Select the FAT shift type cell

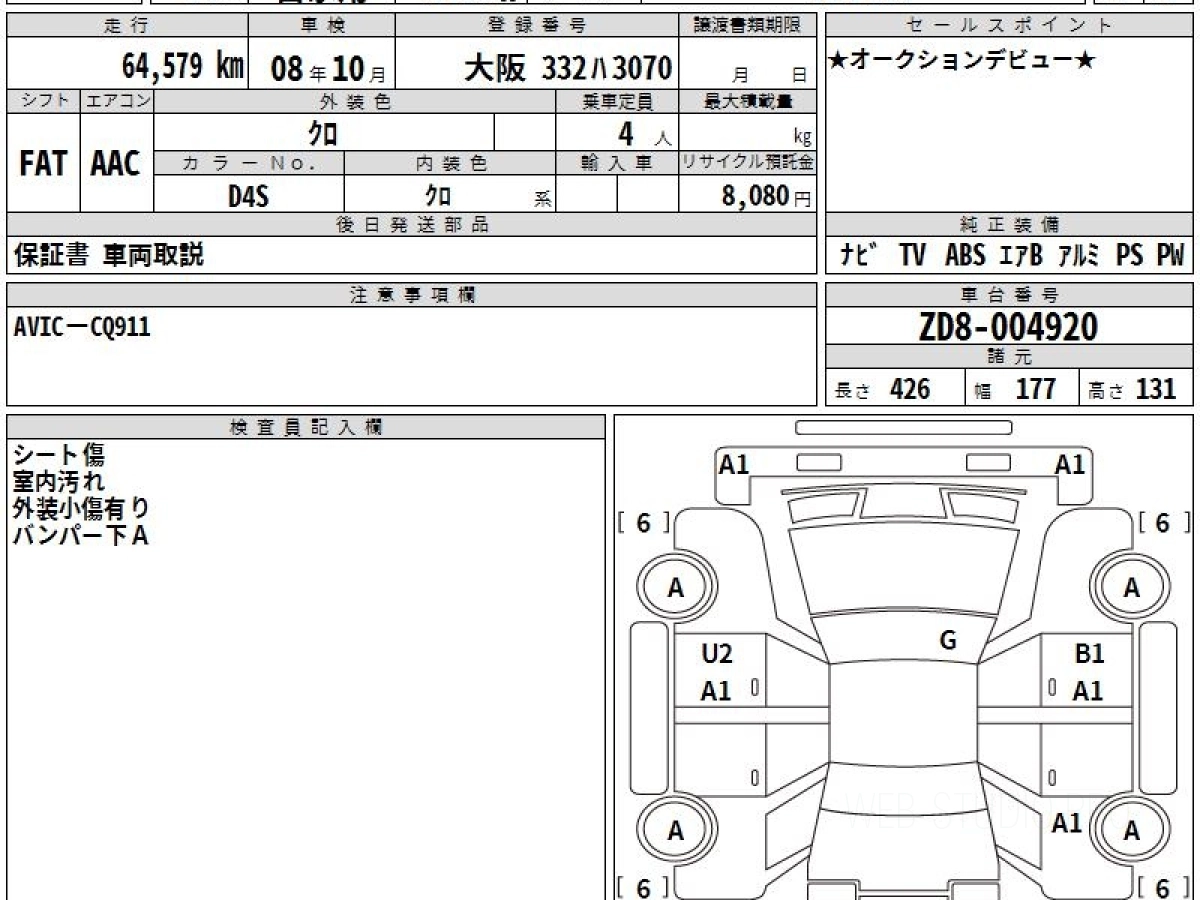point(43,164)
